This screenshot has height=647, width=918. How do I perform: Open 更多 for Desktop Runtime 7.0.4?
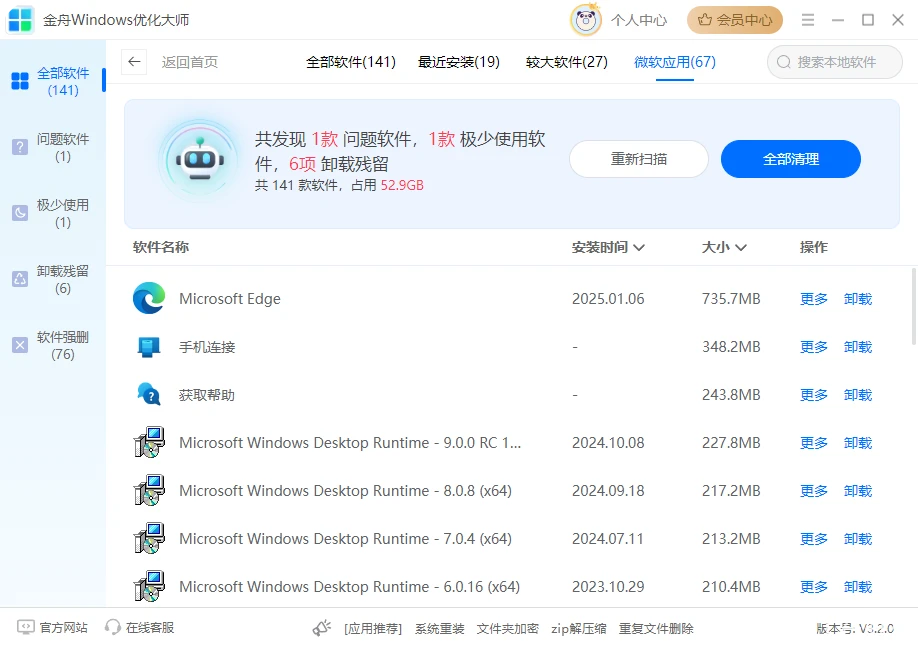point(814,539)
